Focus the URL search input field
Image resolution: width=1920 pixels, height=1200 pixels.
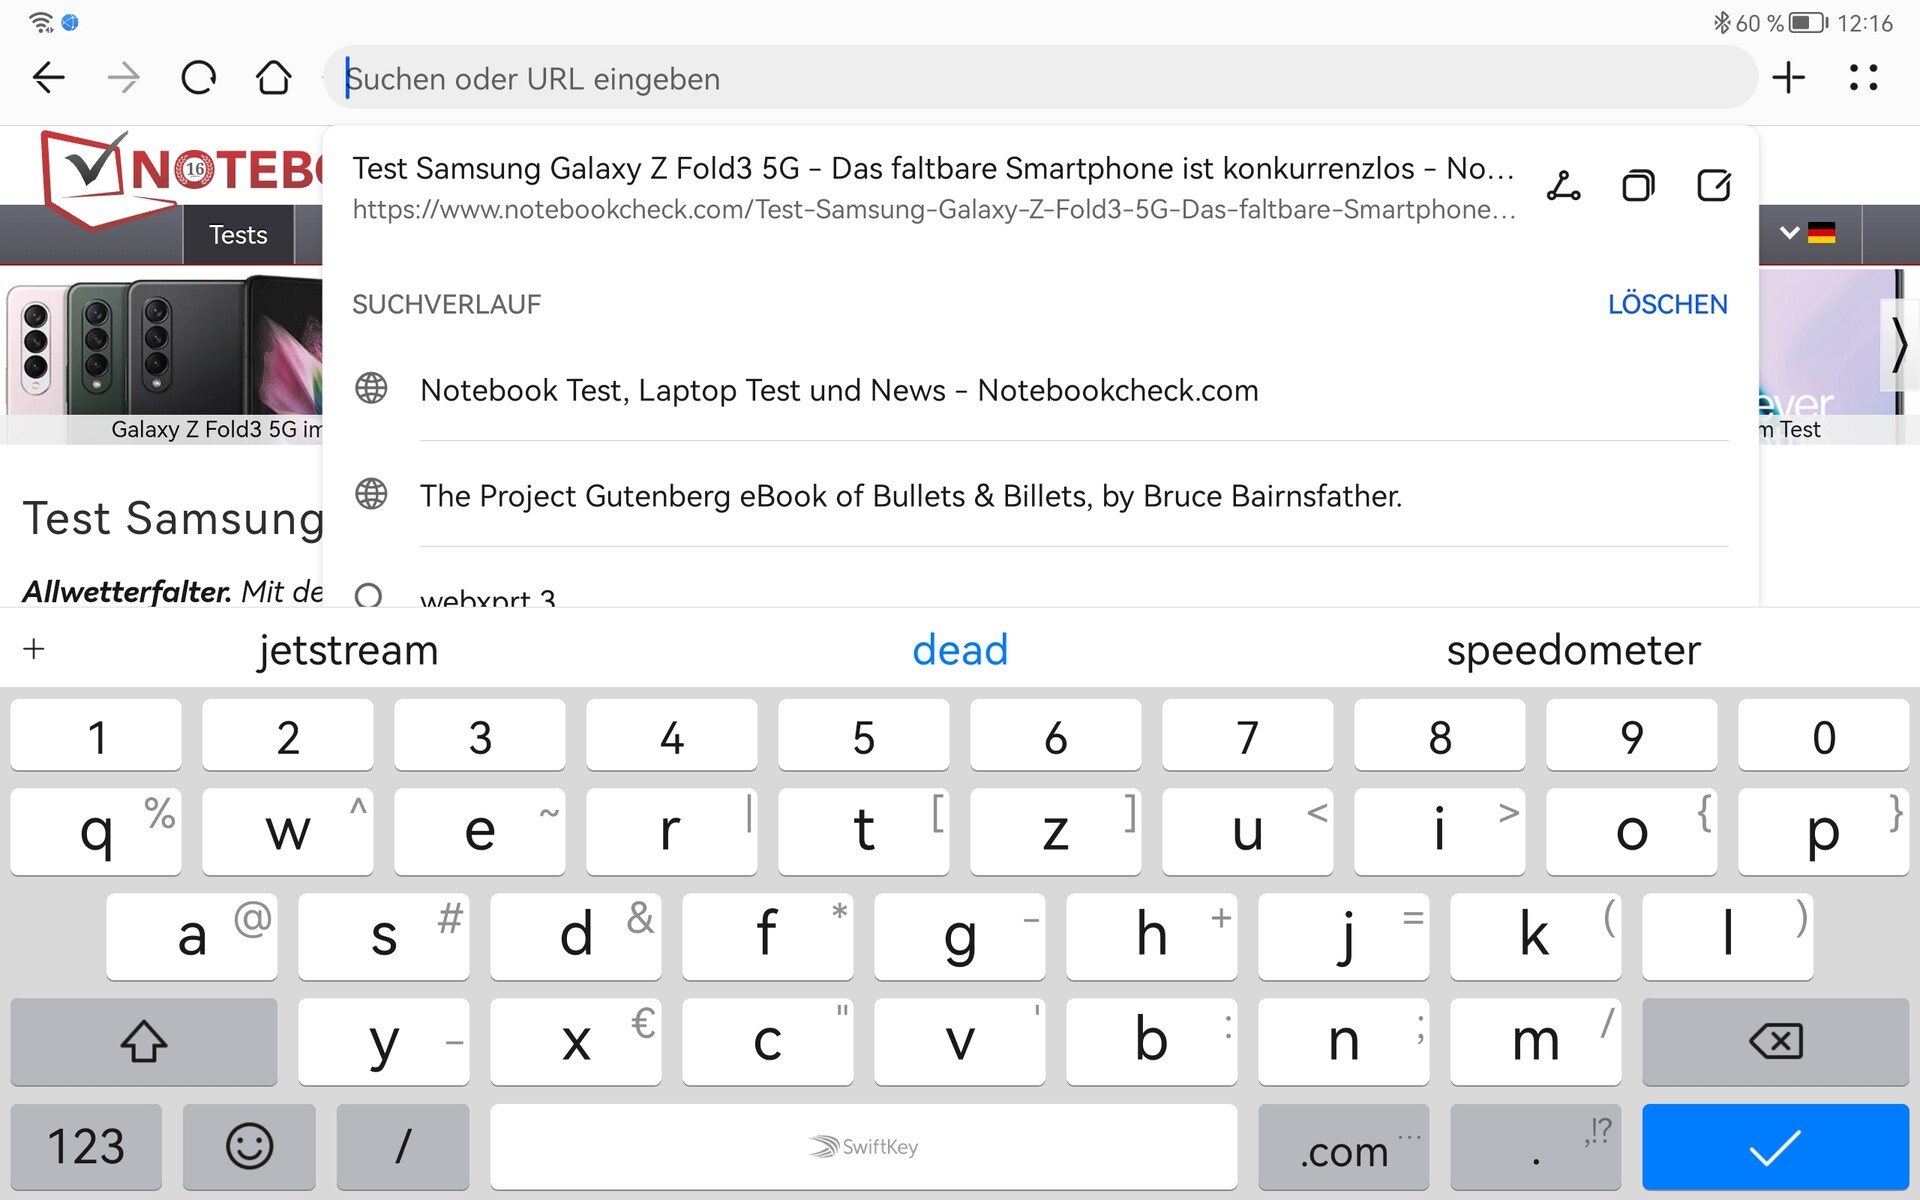1040,78
